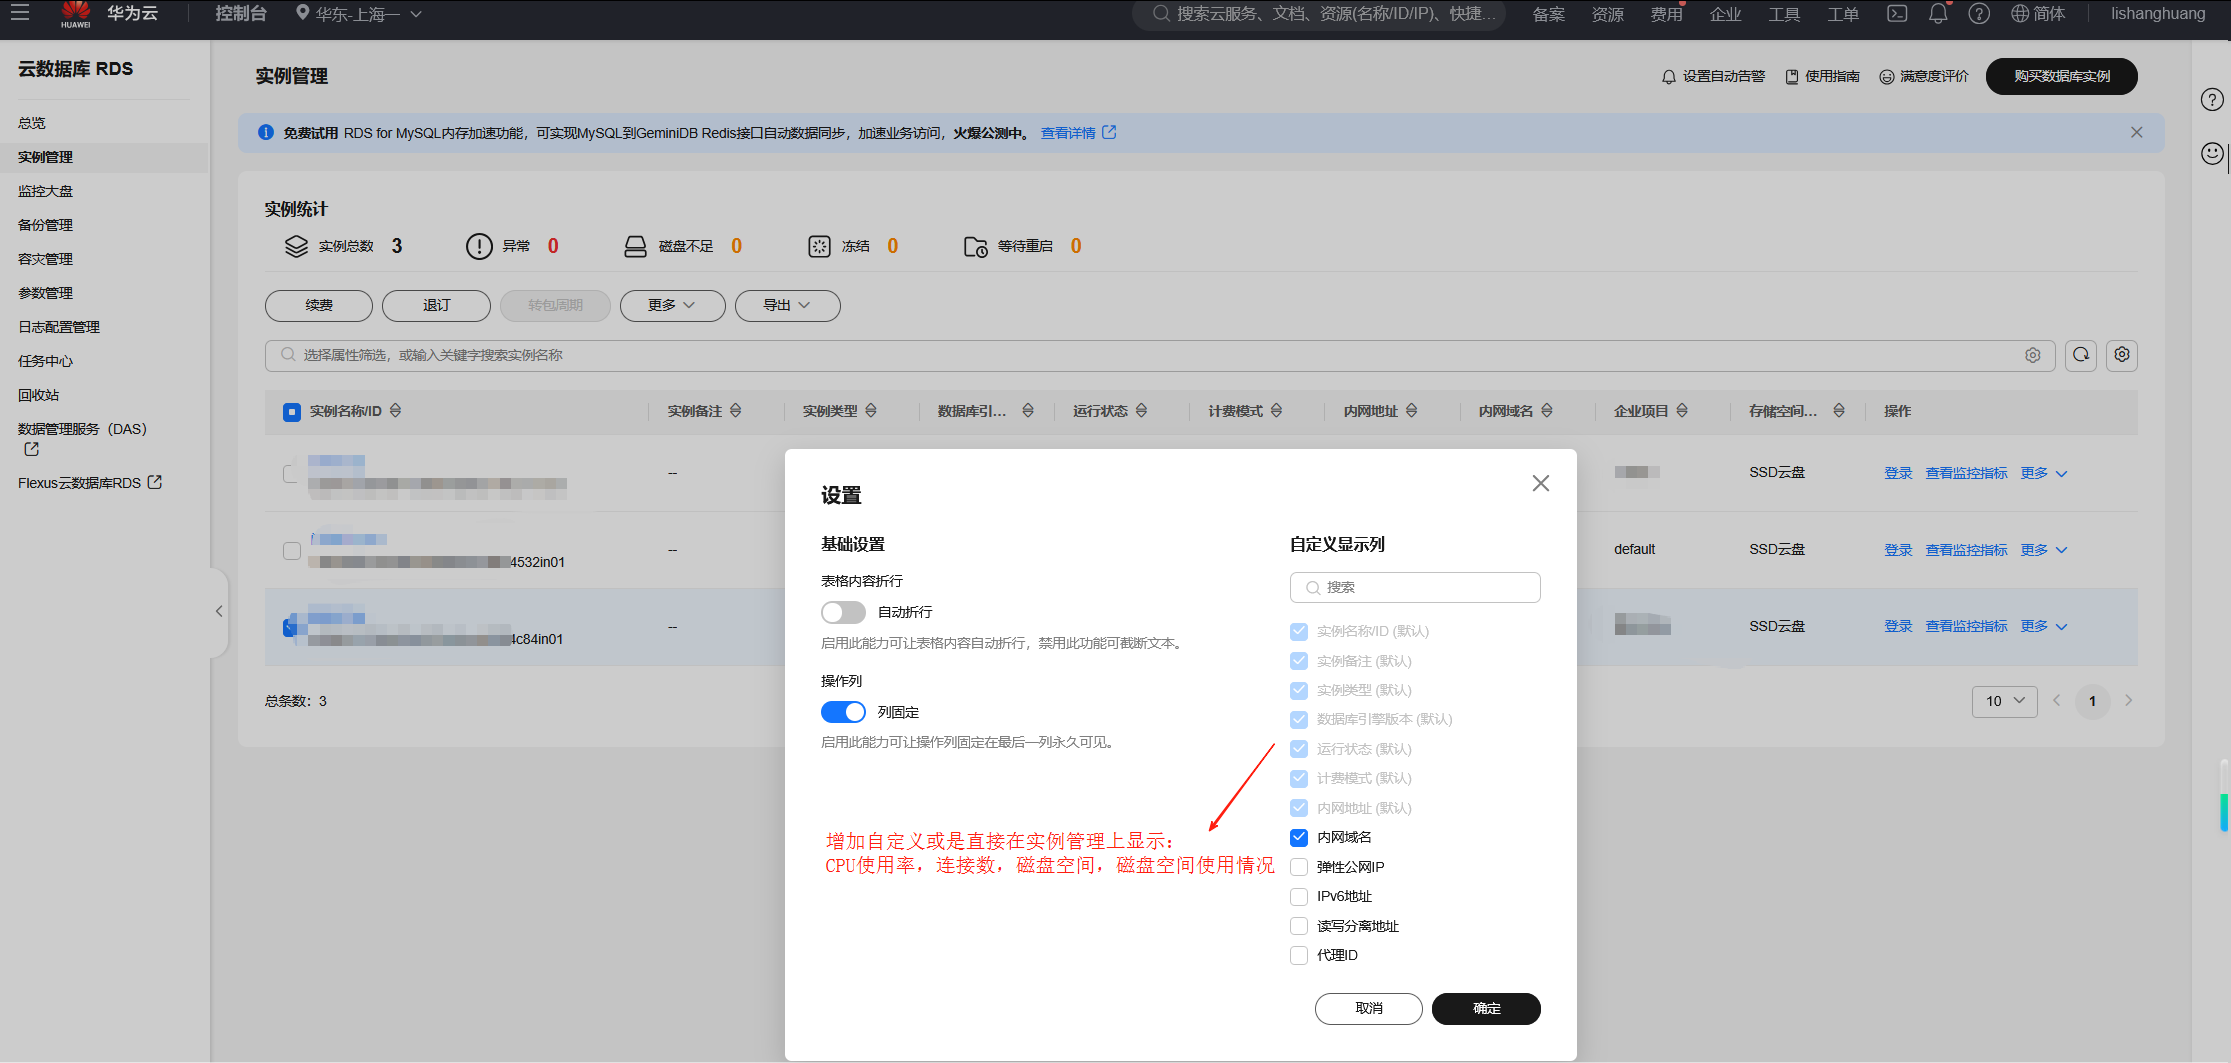Uncheck the 内网域名 column checkbox
Screen dimensions: 2231x1063
[1299, 838]
